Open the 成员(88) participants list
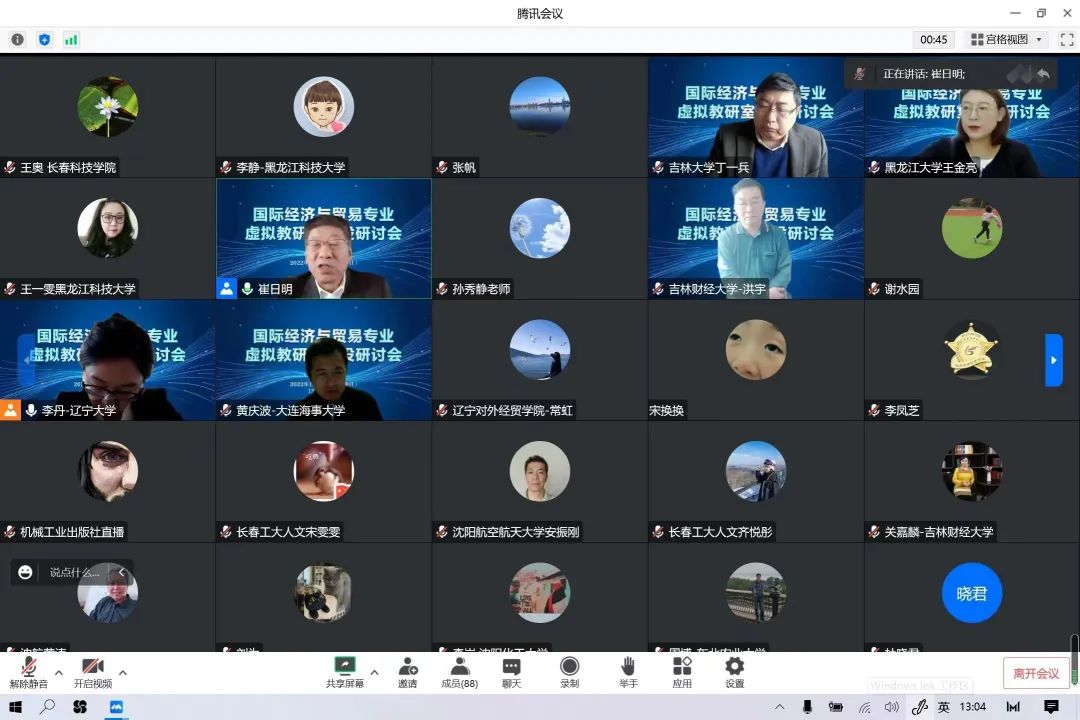The image size is (1080, 720). pos(460,672)
